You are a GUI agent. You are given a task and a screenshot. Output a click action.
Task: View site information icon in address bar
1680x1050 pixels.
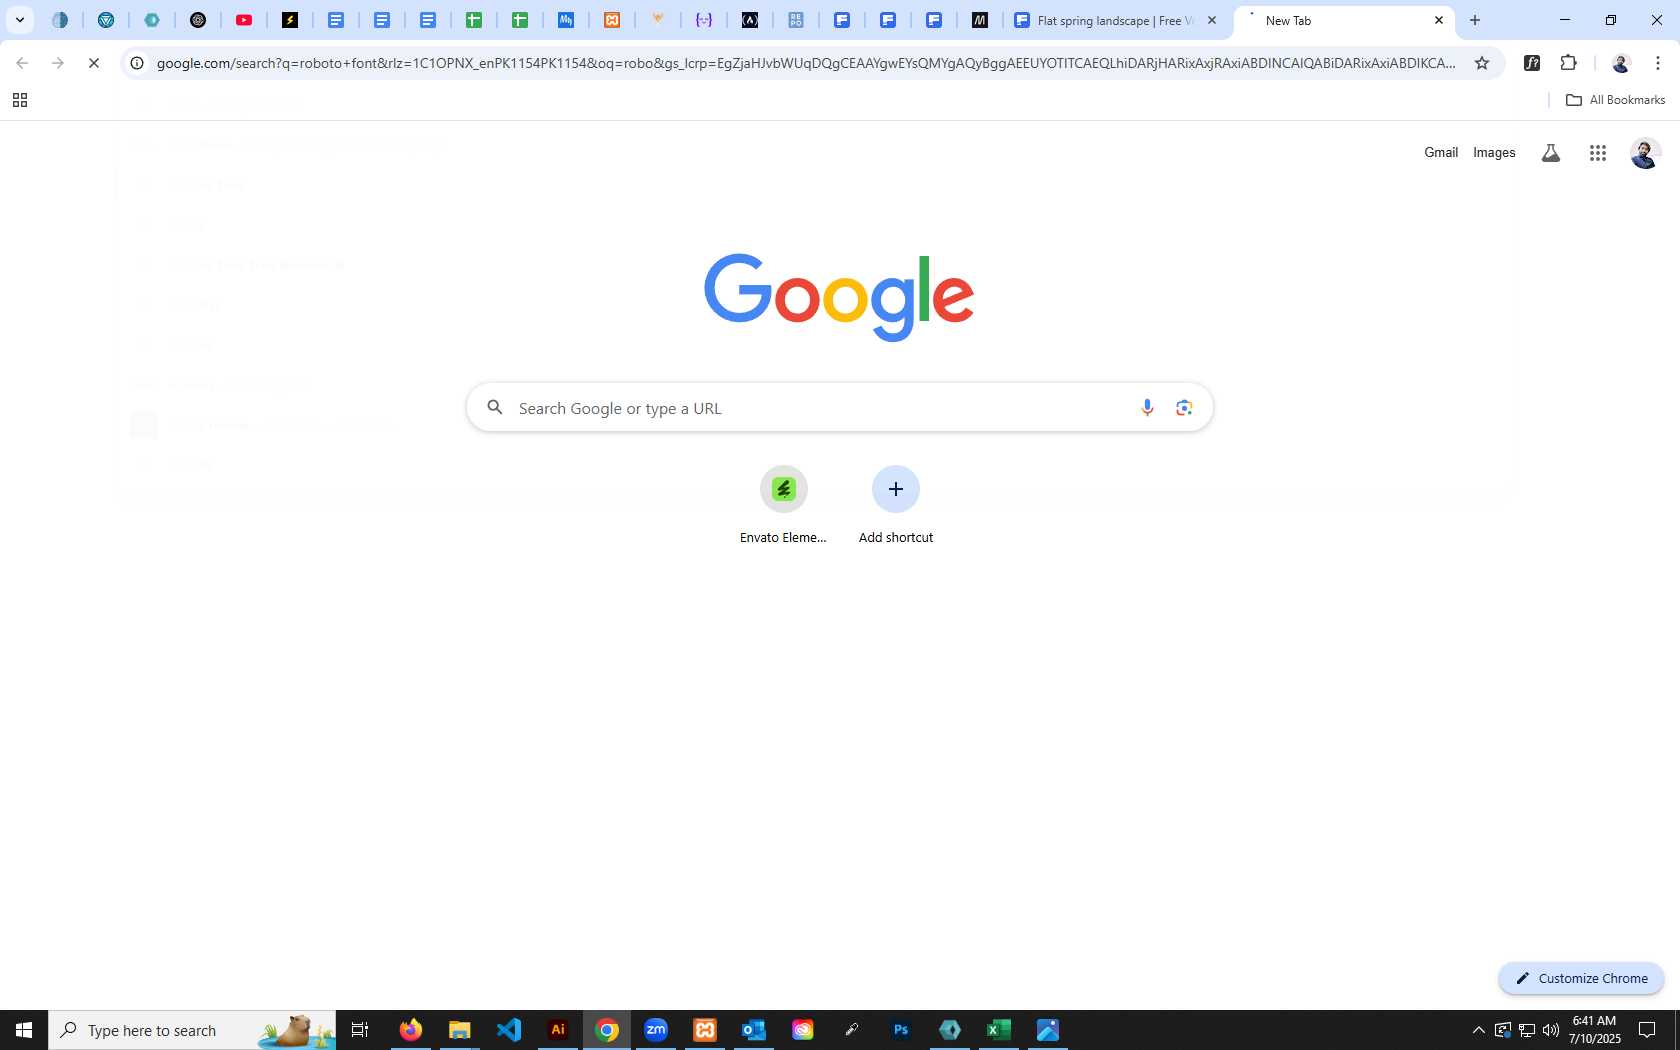137,63
